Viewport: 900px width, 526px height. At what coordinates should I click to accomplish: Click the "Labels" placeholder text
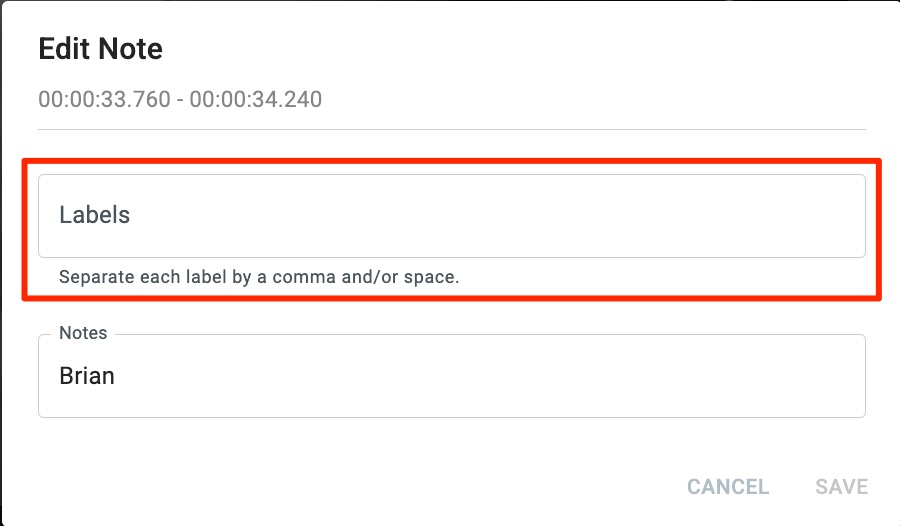point(95,215)
